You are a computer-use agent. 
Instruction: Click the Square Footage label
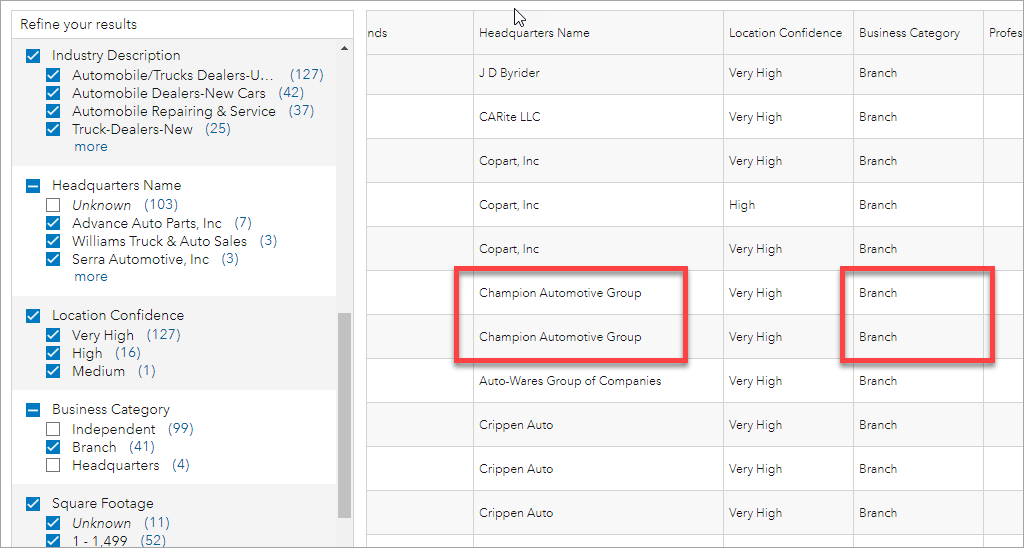(x=103, y=504)
